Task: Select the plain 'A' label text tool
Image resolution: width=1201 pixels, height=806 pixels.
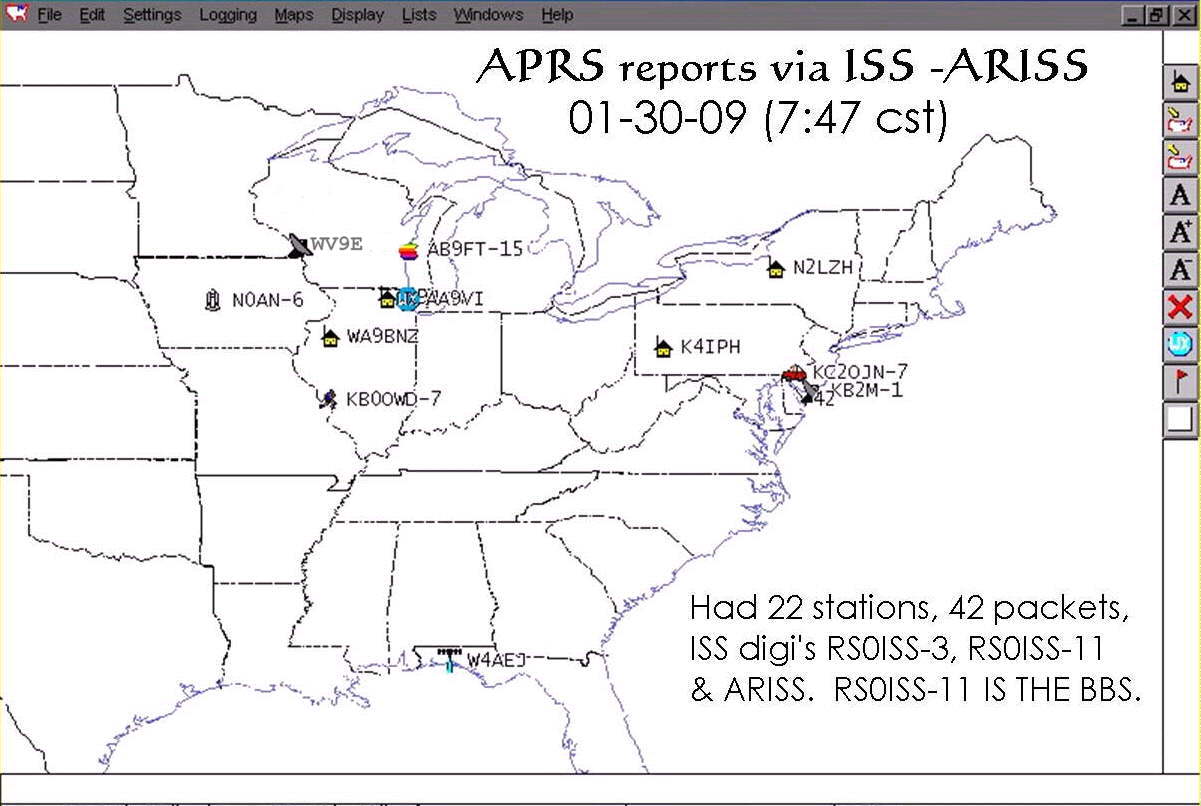Action: (1180, 195)
